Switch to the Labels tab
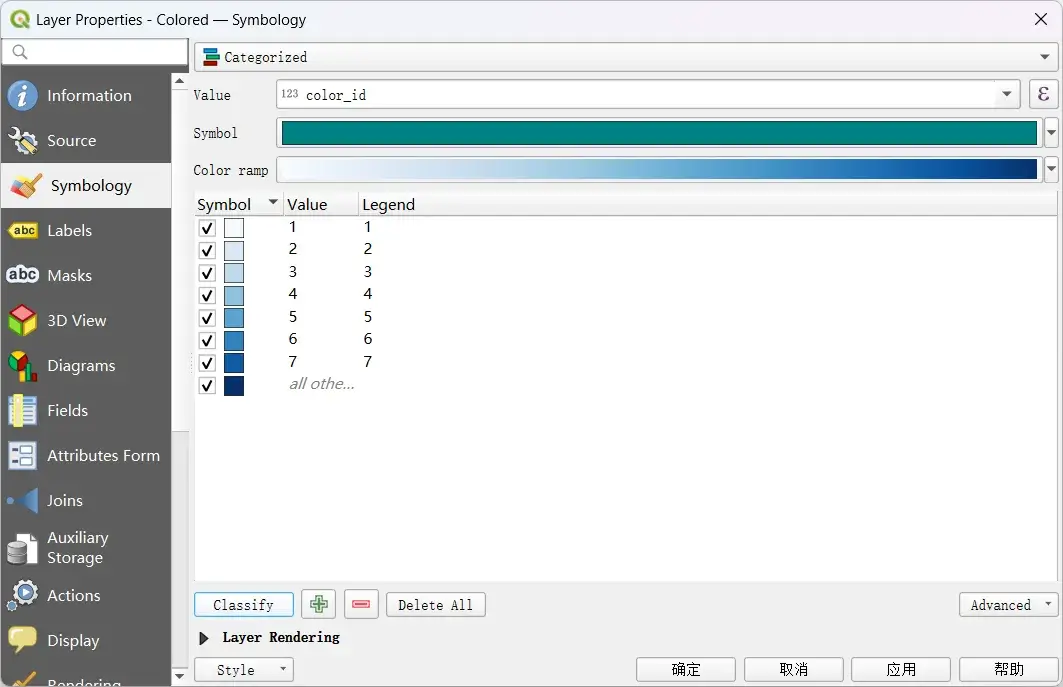Image resolution: width=1063 pixels, height=687 pixels. 86,231
